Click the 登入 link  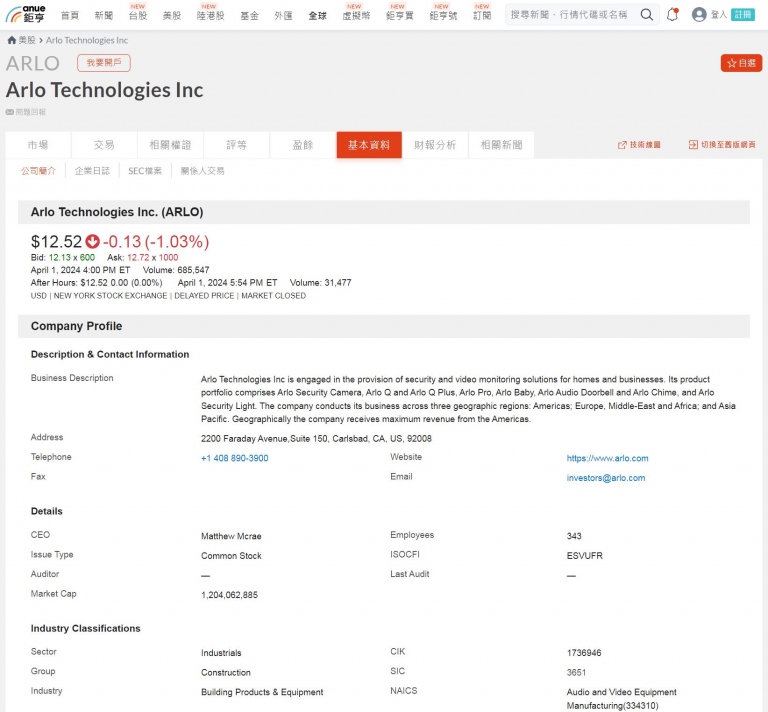coord(719,15)
